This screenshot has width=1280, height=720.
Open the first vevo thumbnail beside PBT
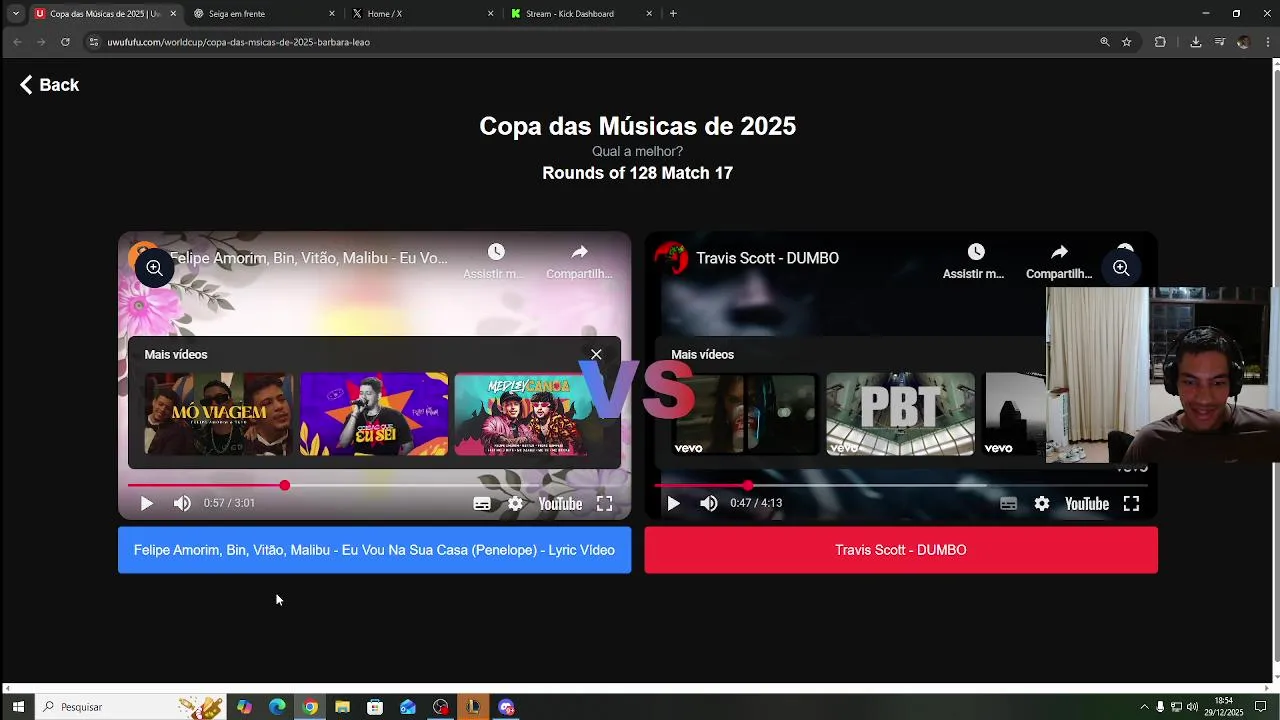(x=745, y=414)
